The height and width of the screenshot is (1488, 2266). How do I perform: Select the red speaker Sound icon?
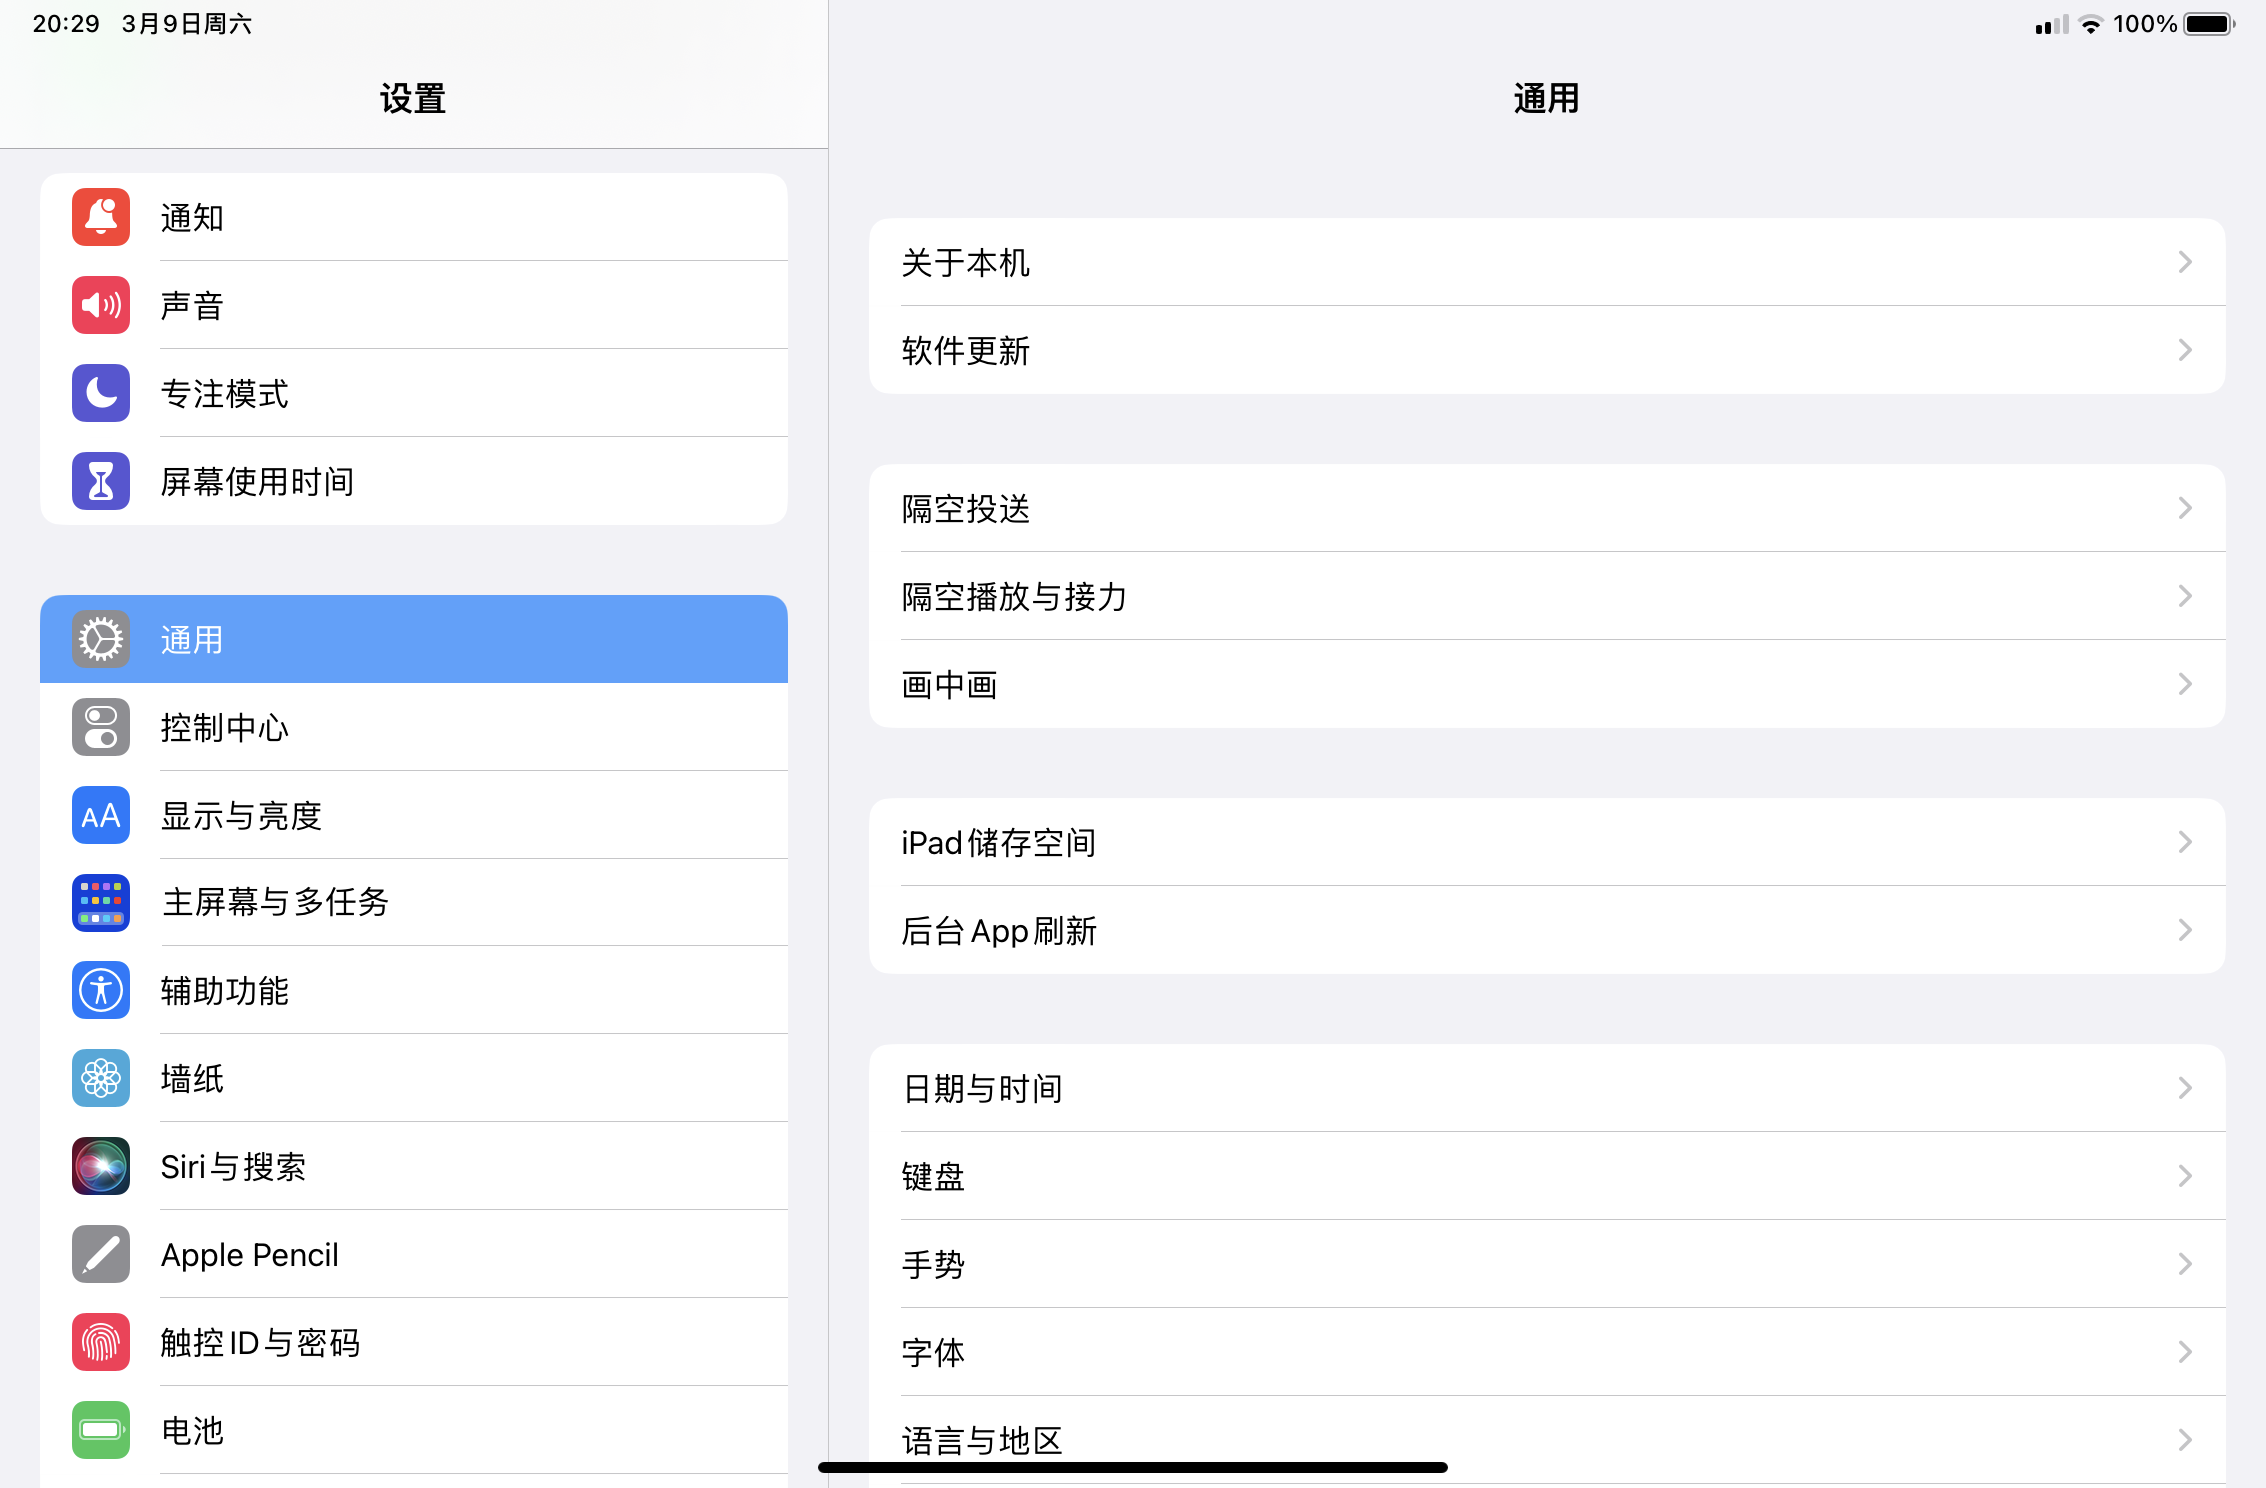click(100, 305)
